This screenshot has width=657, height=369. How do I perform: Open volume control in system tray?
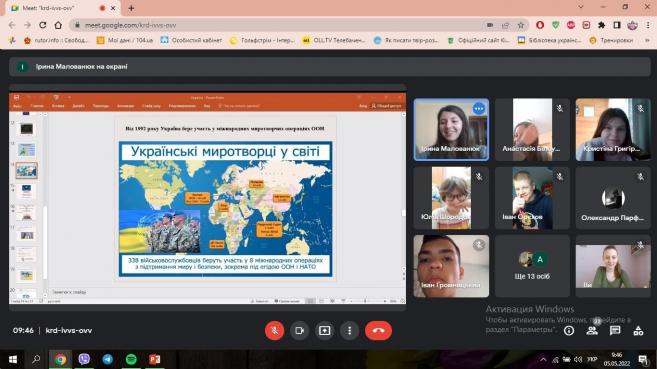point(578,359)
